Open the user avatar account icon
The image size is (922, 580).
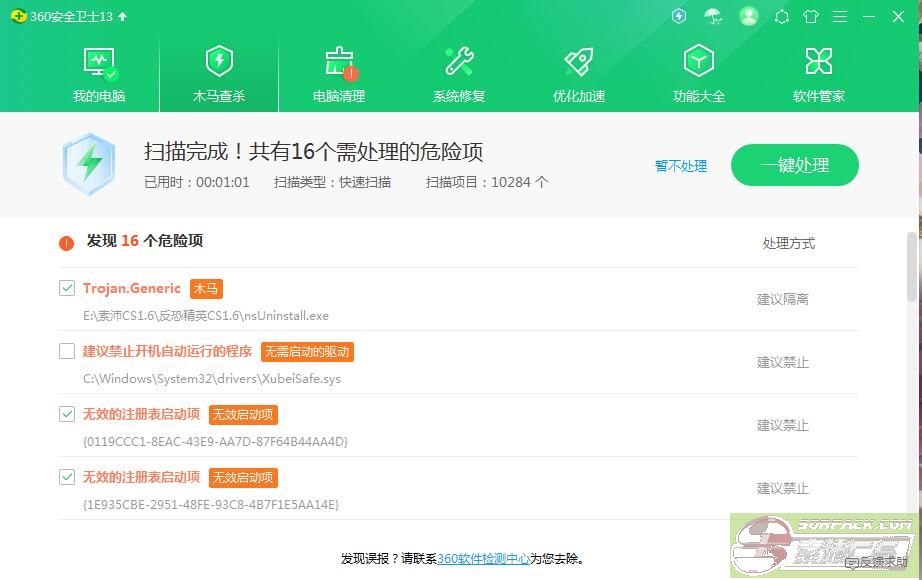[749, 16]
